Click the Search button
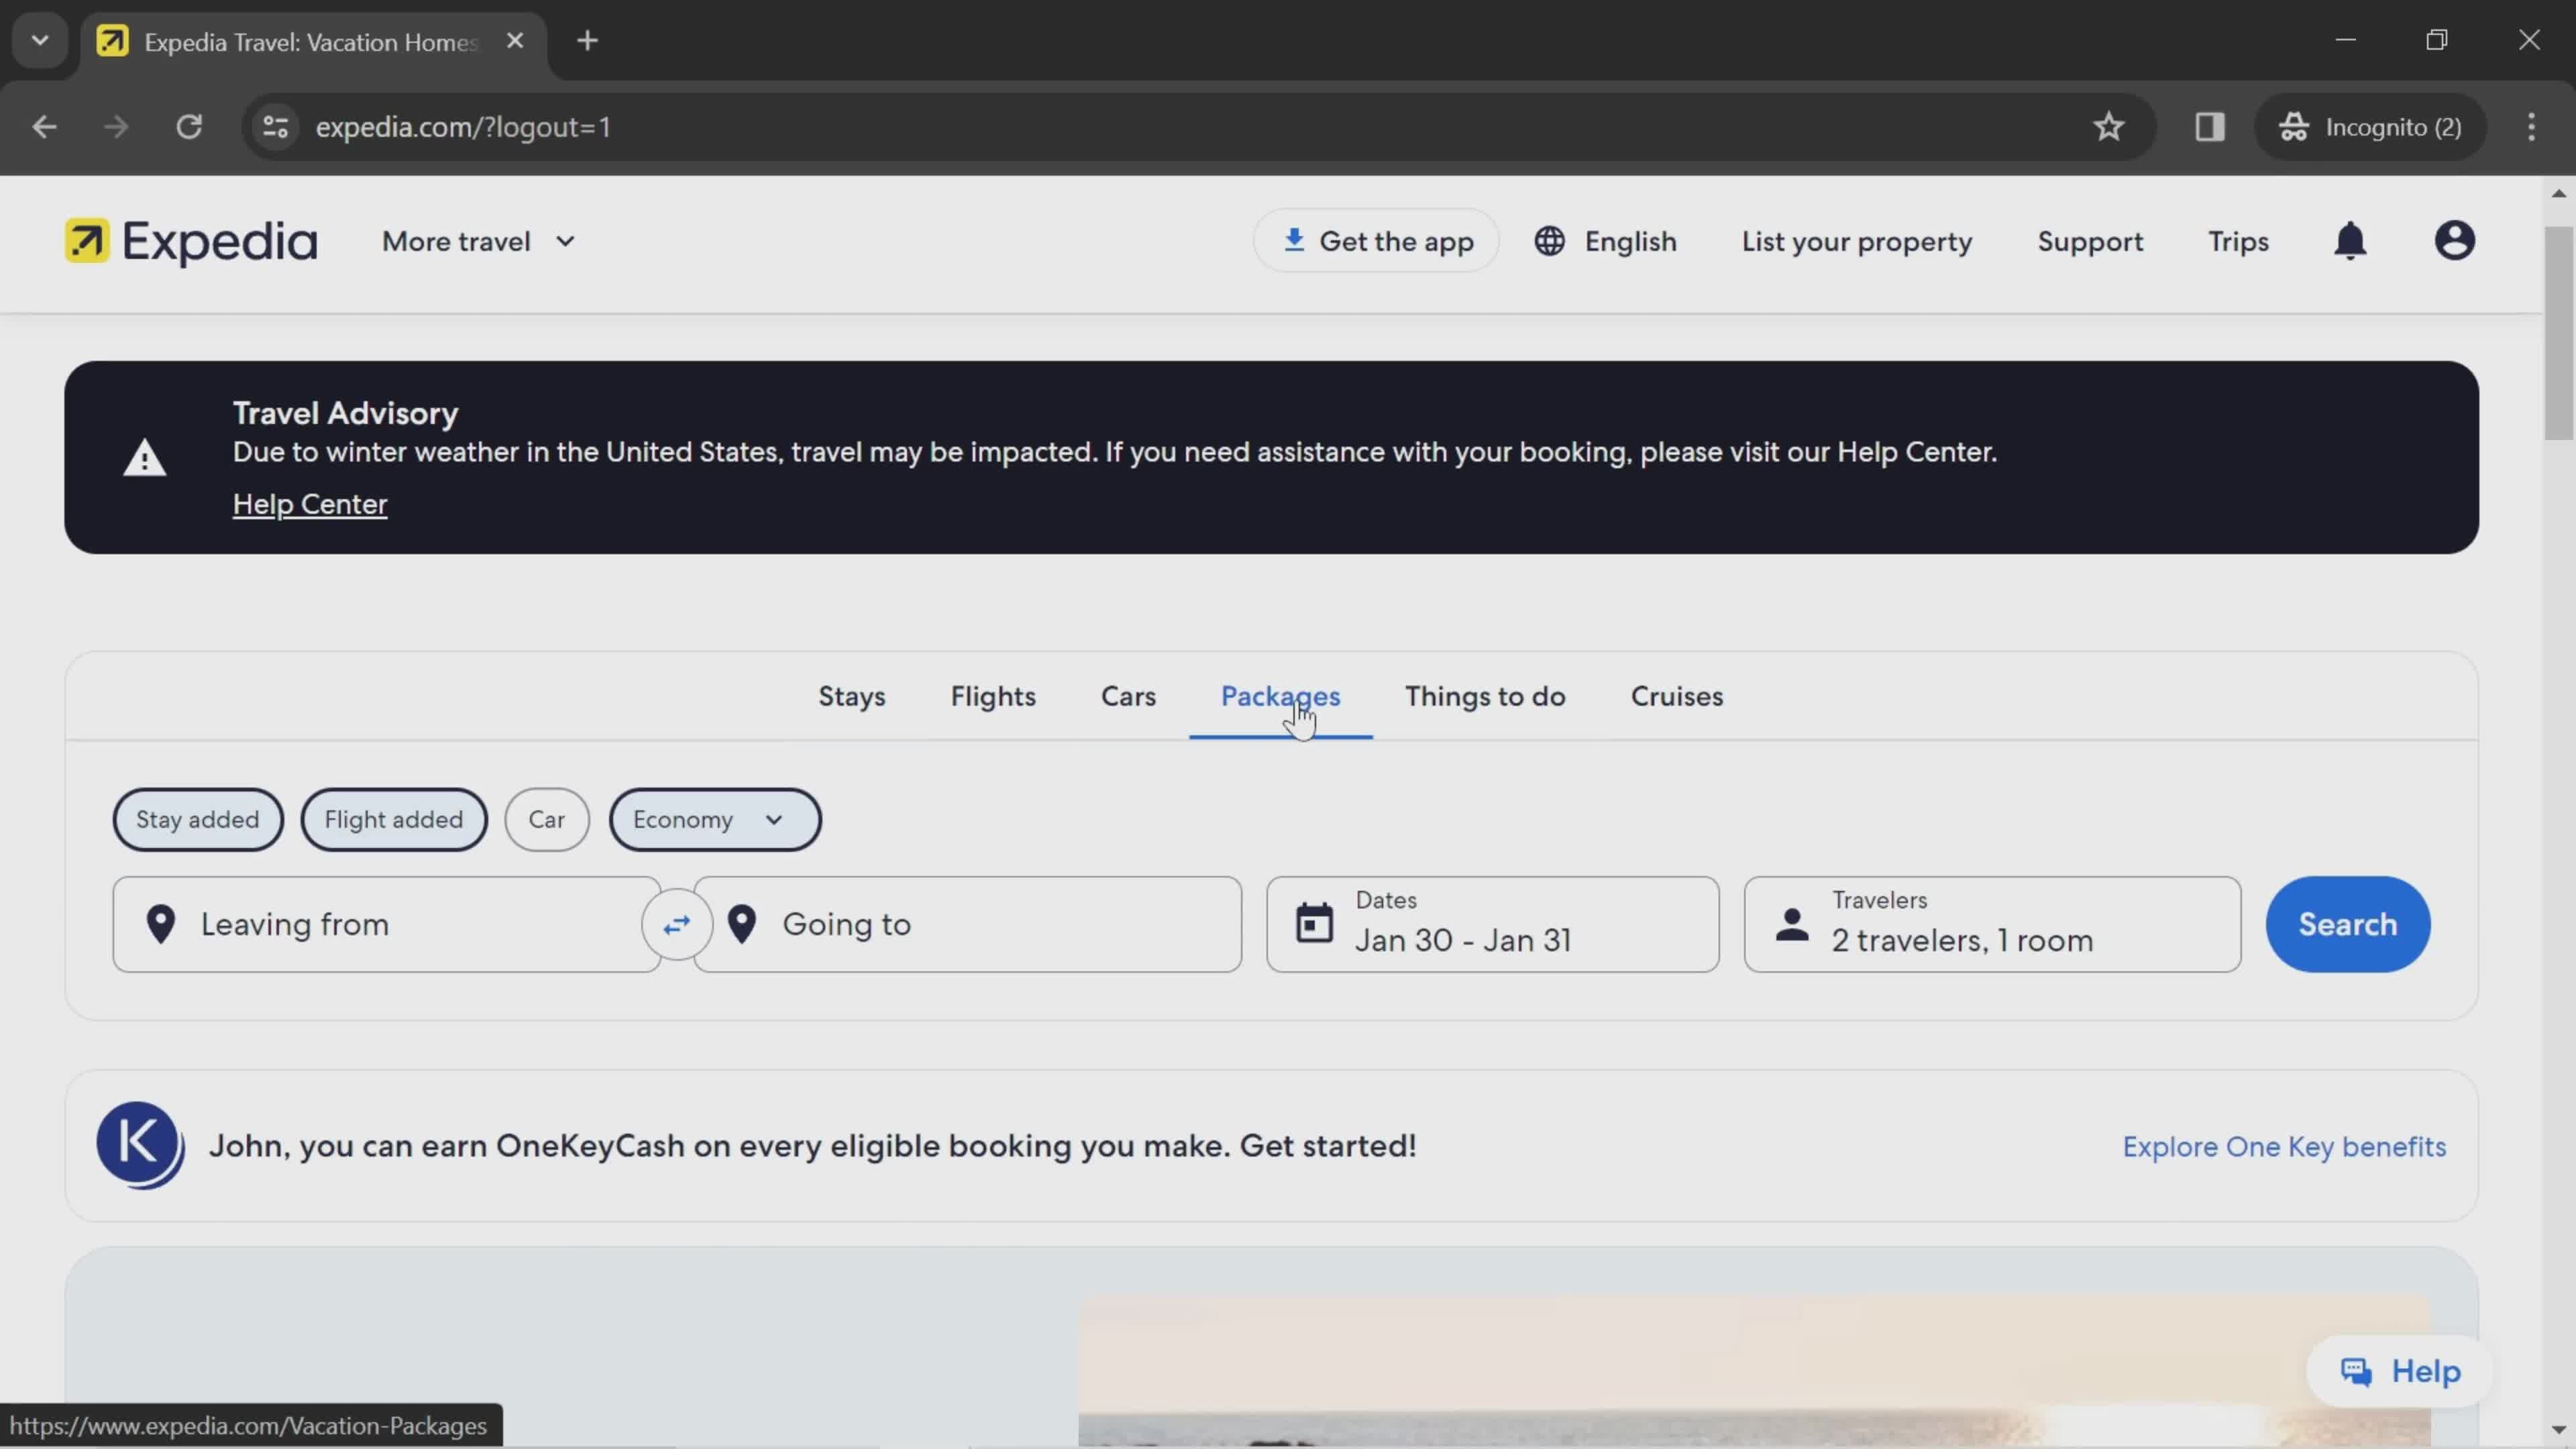Image resolution: width=2576 pixels, height=1449 pixels. pos(2346,924)
